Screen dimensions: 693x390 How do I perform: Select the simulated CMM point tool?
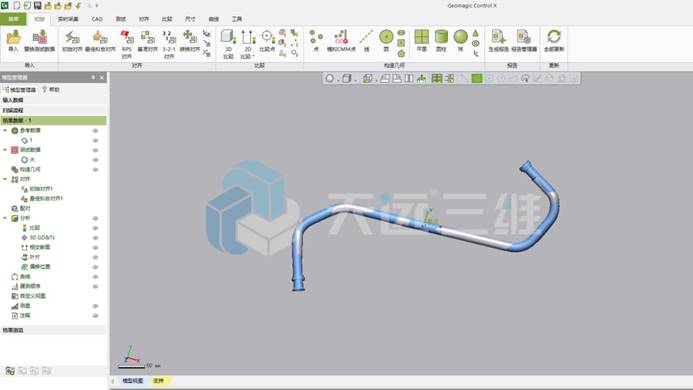341,41
